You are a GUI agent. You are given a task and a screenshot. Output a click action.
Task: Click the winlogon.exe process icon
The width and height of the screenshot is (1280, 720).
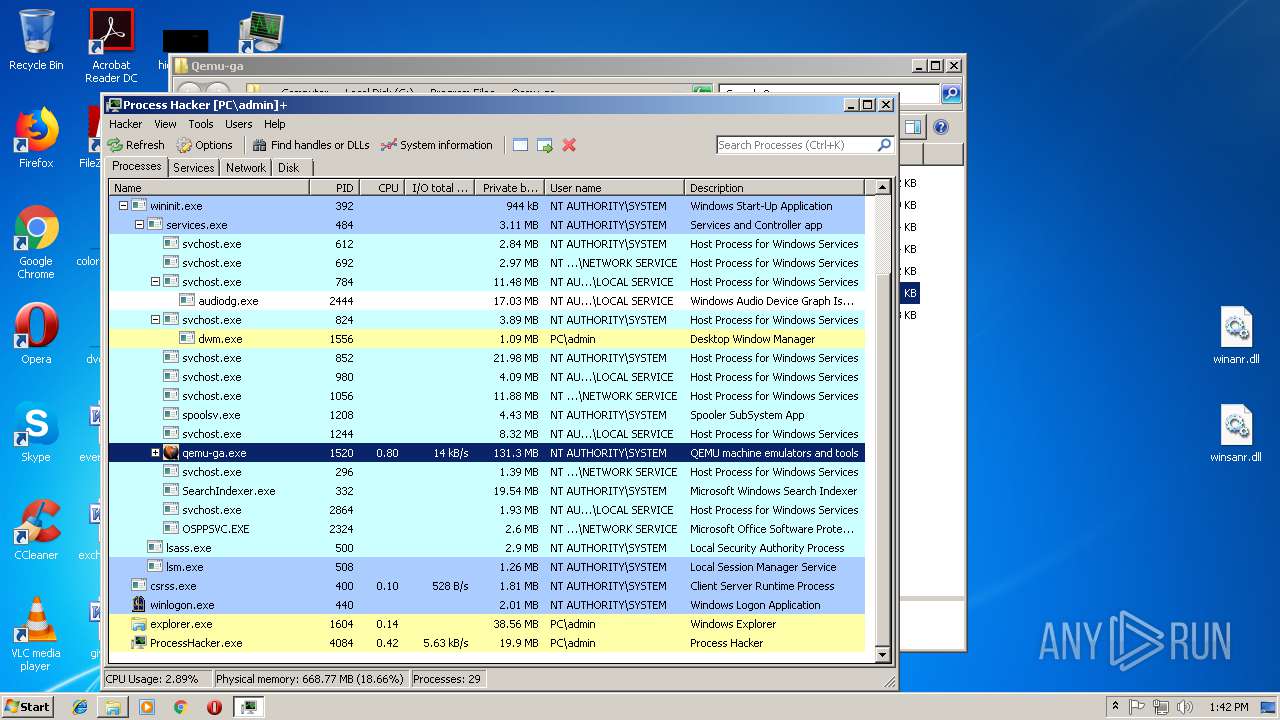(x=139, y=605)
